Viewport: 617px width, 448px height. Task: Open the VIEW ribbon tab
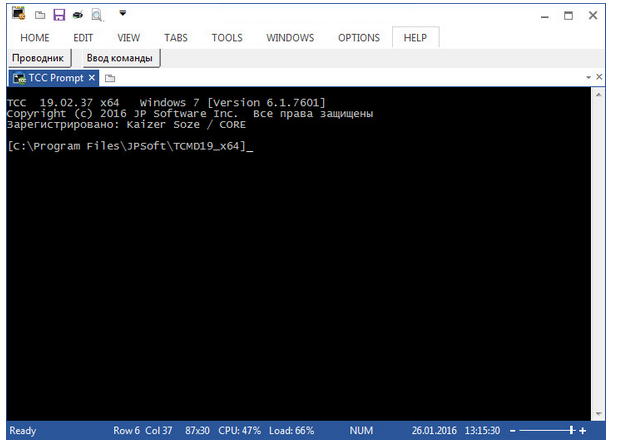(x=129, y=38)
